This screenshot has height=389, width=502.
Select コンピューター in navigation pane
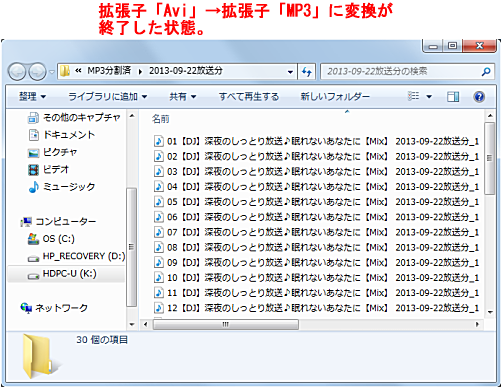[x=58, y=222]
